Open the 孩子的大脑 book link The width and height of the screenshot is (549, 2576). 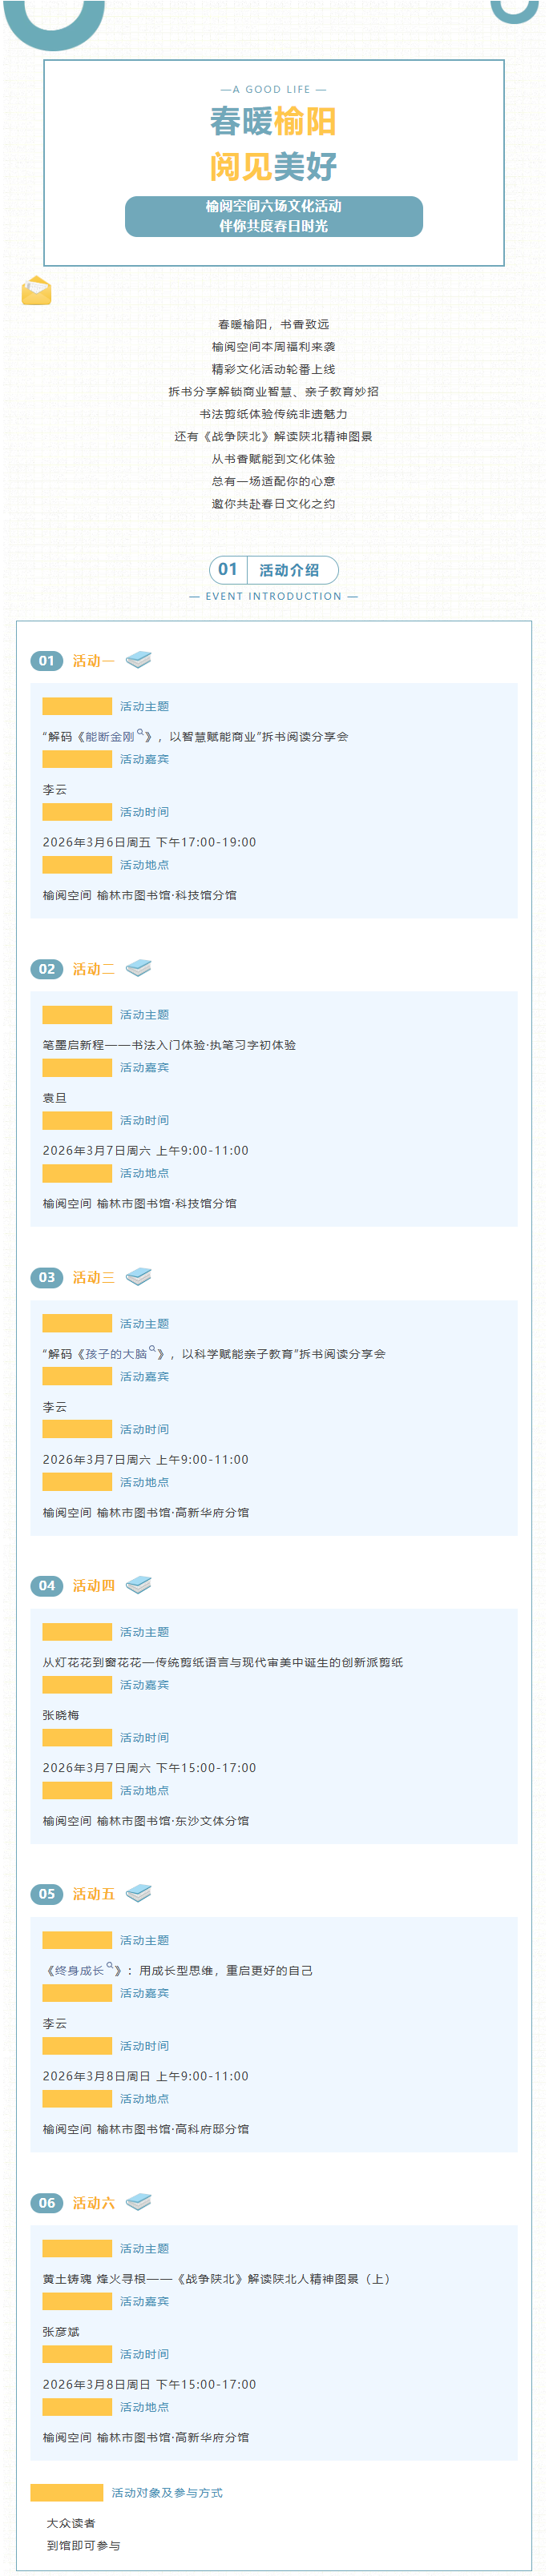[x=116, y=1354]
